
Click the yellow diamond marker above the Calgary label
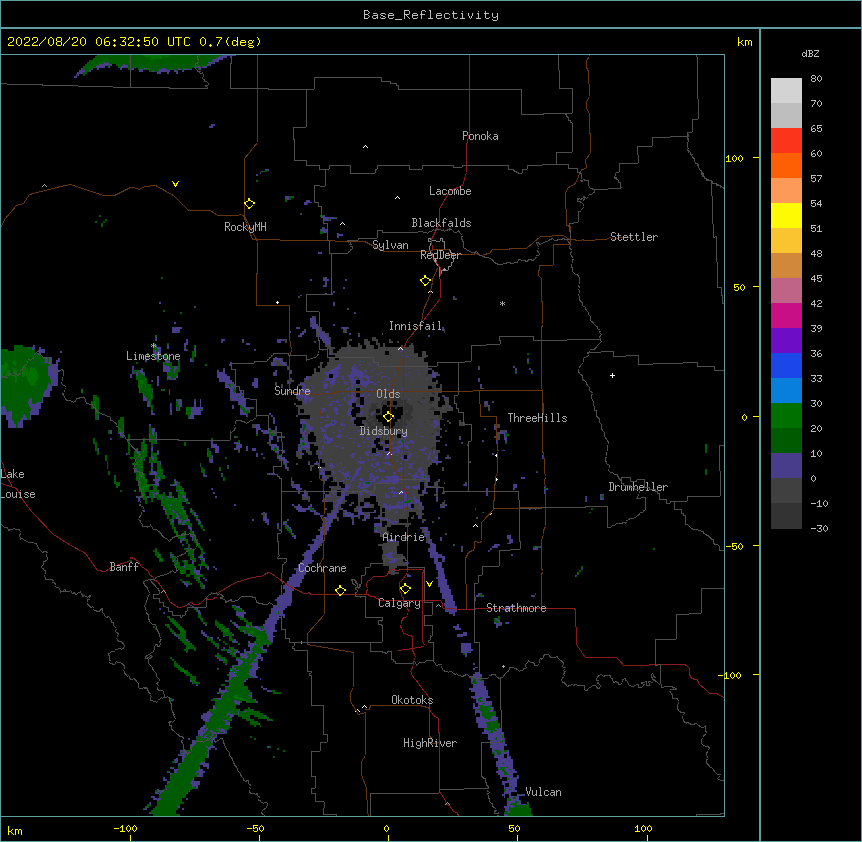405,589
